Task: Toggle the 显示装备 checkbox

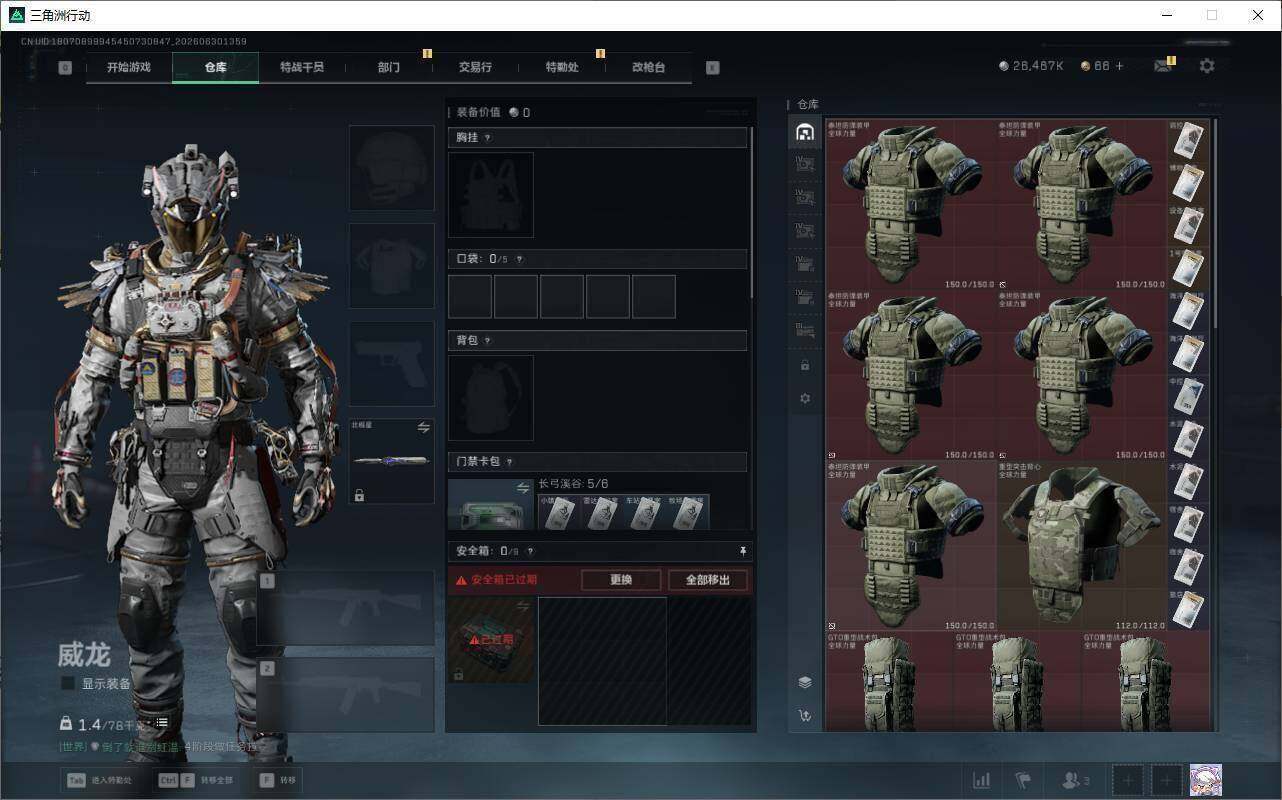Action: pos(68,684)
